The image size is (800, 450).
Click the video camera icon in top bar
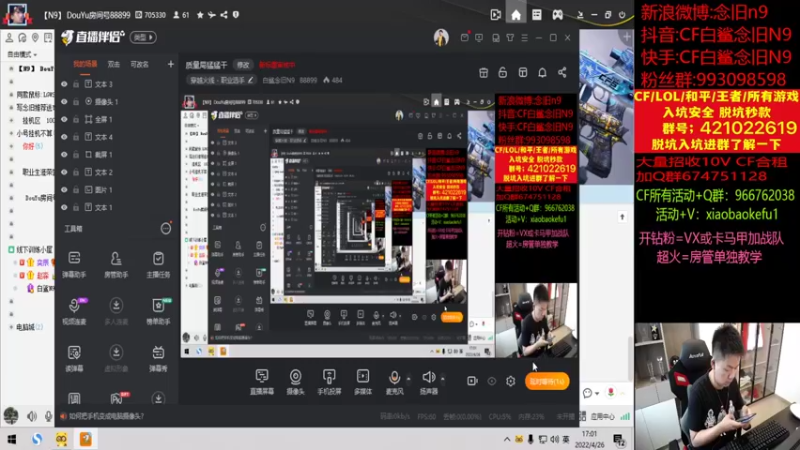(x=495, y=15)
